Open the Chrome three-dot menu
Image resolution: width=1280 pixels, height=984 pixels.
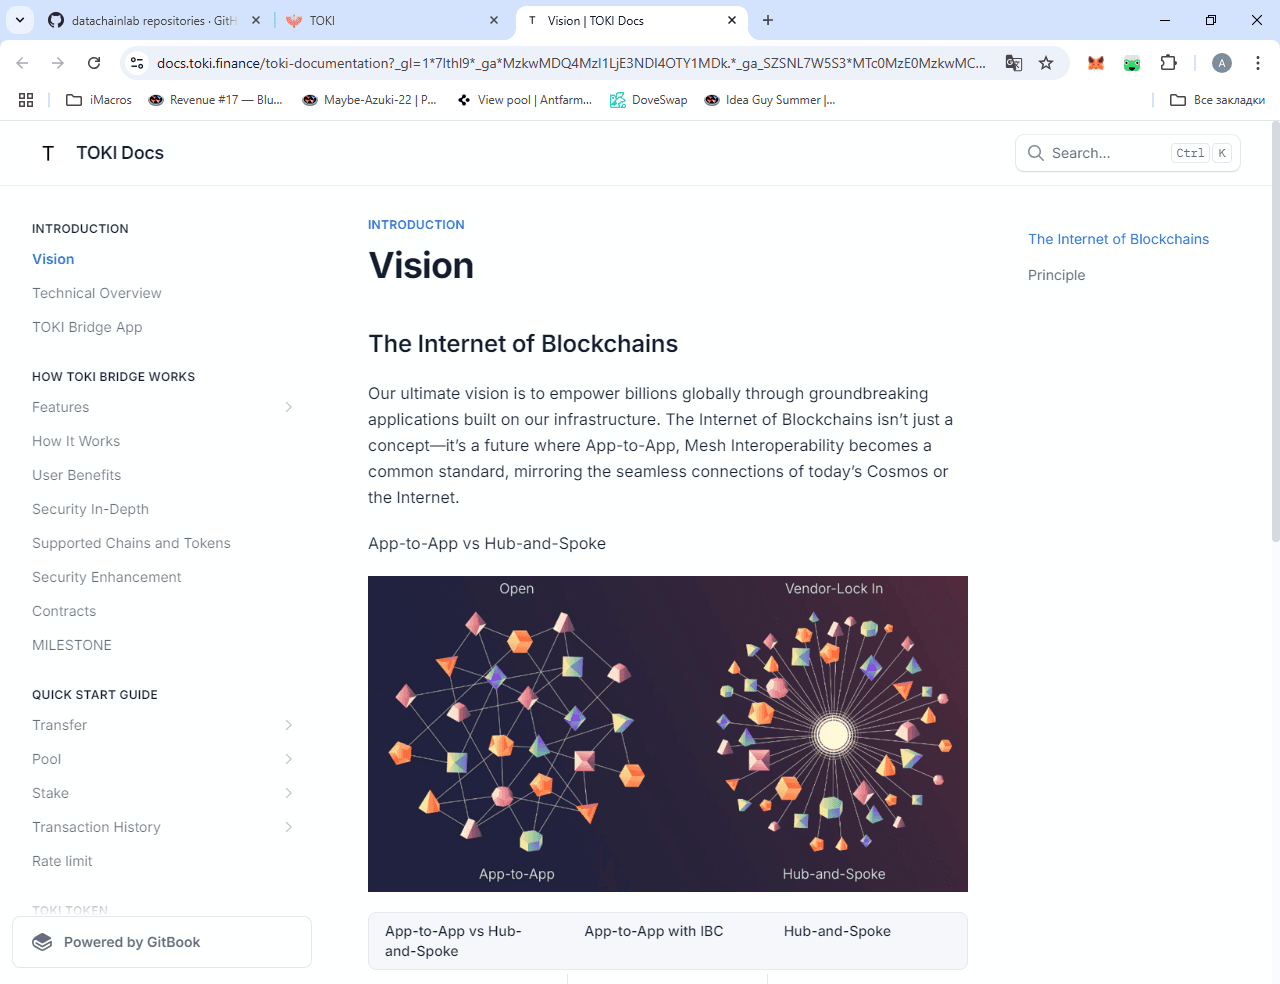[x=1258, y=63]
